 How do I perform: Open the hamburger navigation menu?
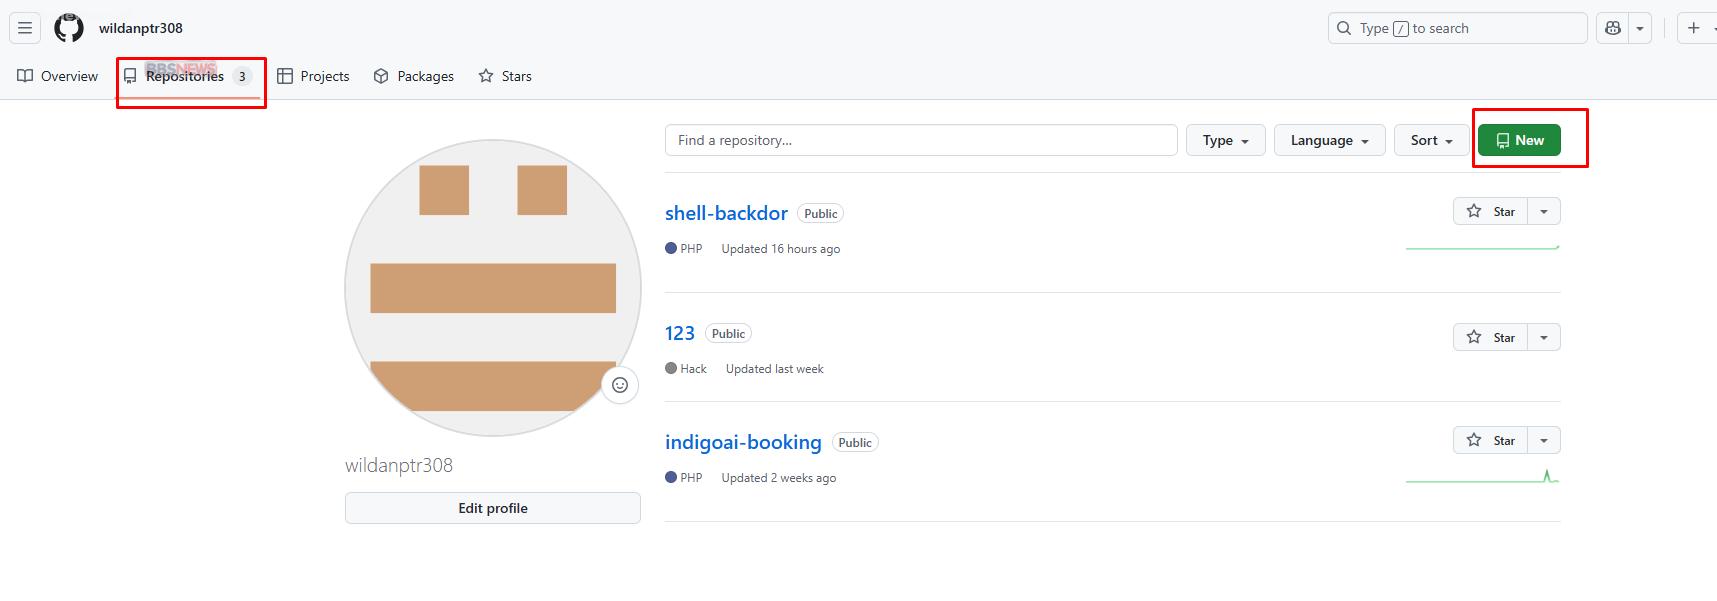pyautogui.click(x=25, y=28)
